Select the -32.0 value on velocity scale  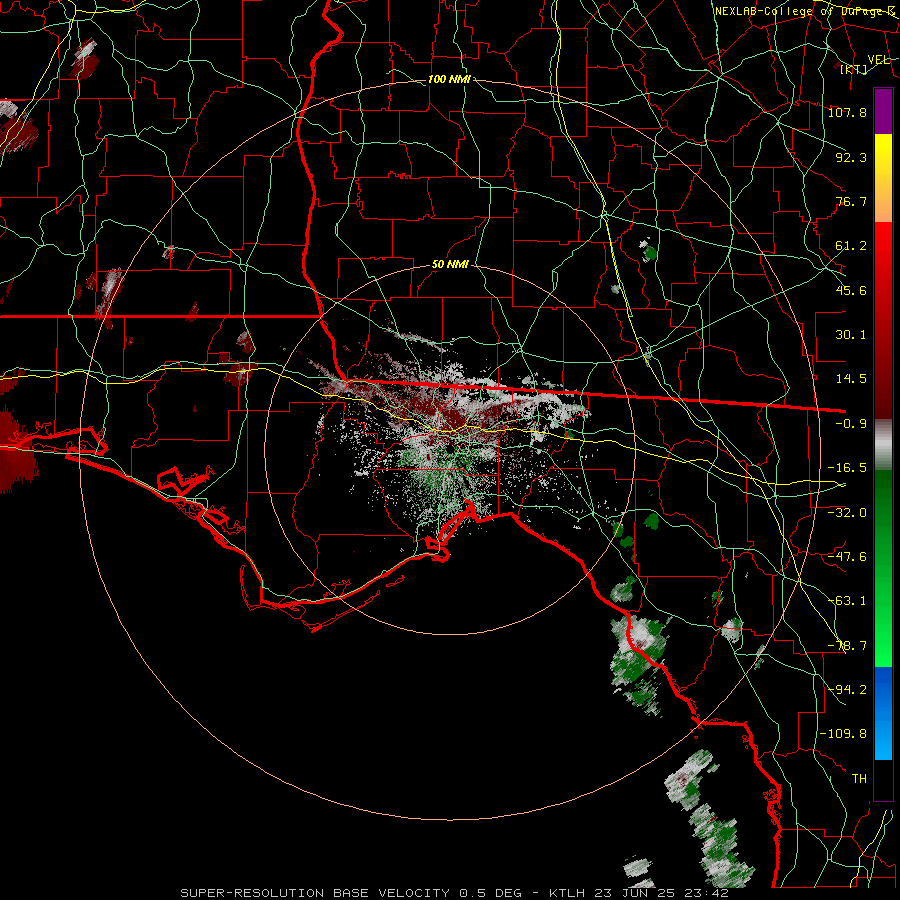tap(847, 512)
